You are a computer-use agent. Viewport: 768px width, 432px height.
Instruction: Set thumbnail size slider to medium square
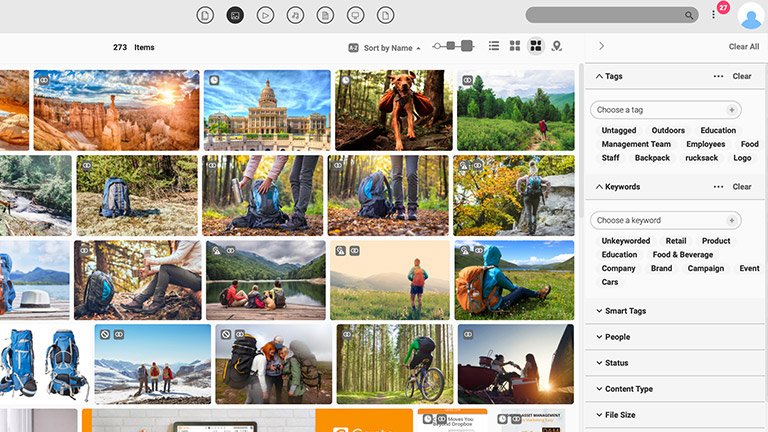pos(451,46)
